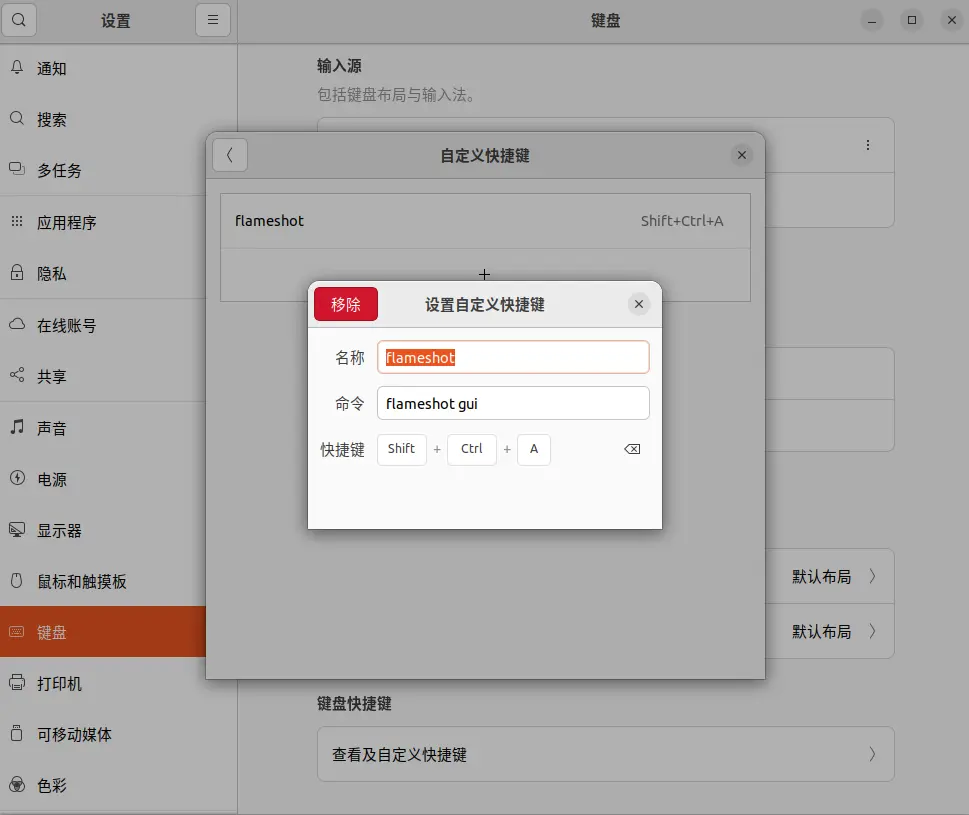969x815 pixels.
Task: Clear shortcut with the backspace icon
Action: [x=632, y=449]
